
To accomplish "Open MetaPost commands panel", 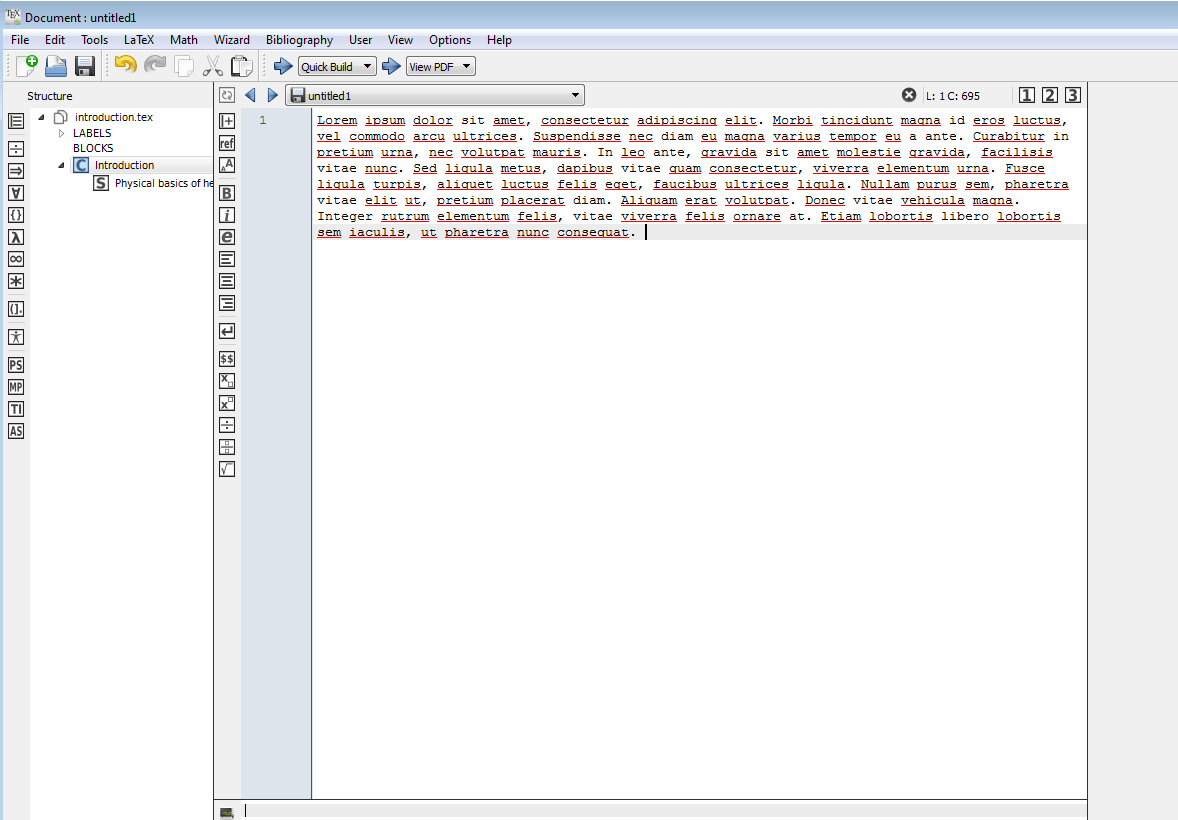I will [x=16, y=387].
